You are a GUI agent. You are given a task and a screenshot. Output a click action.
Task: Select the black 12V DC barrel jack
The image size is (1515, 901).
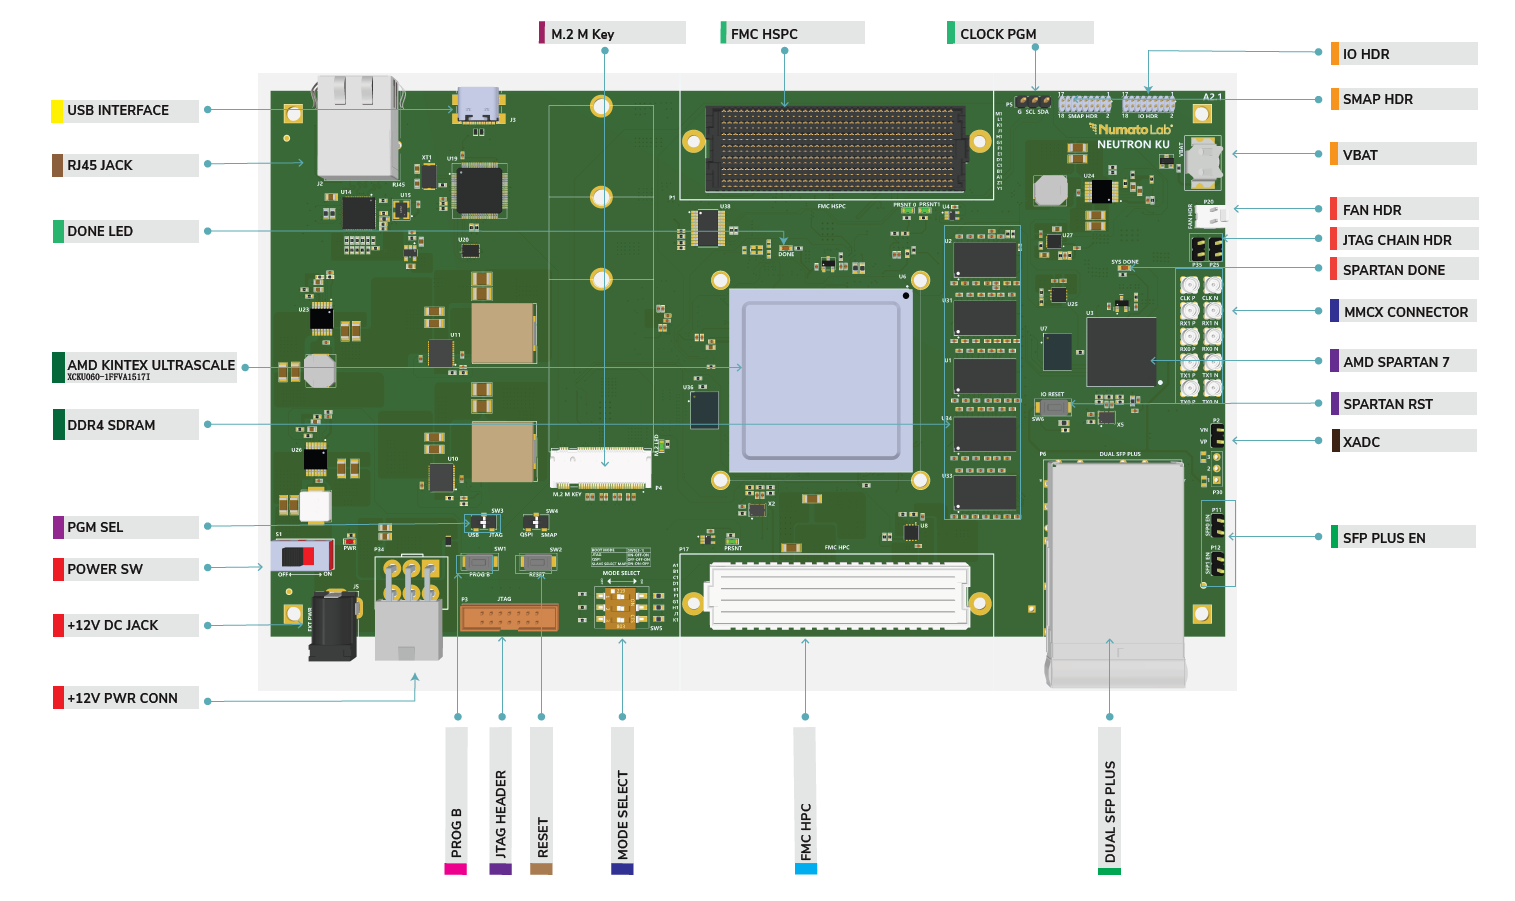point(333,626)
